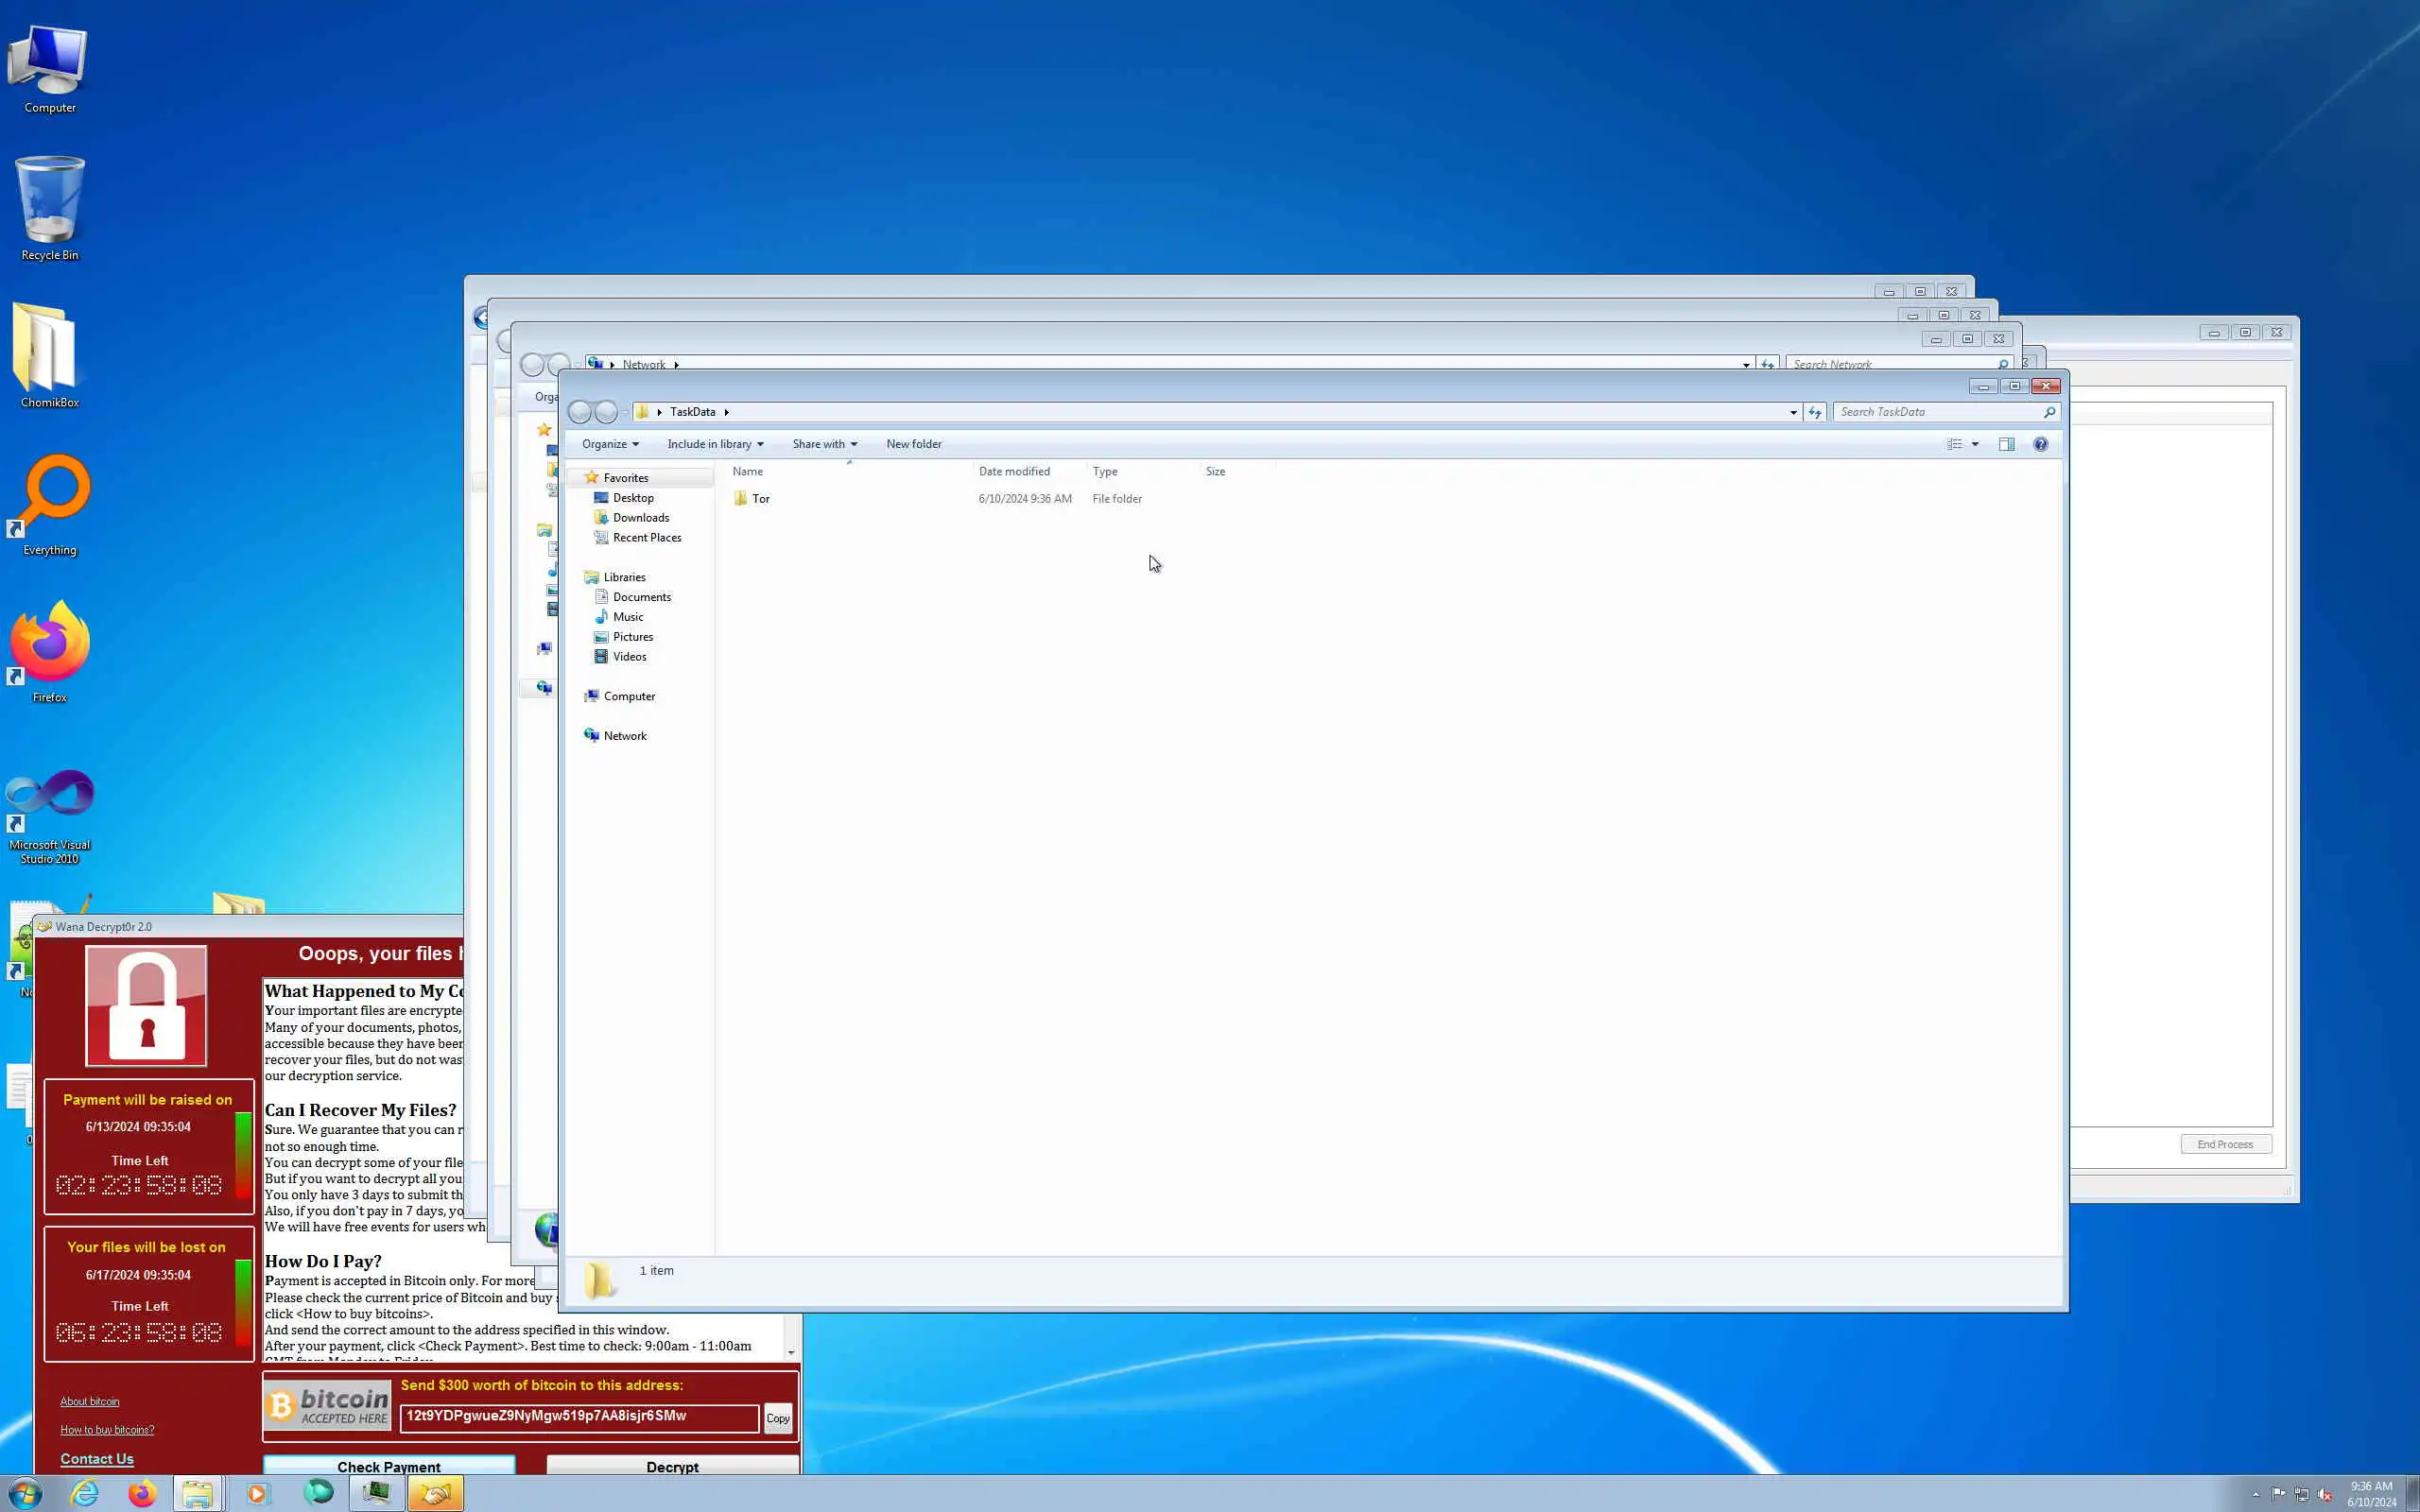This screenshot has height=1512, width=2420.
Task: Select Downloads in the Favorites list
Action: [x=640, y=518]
